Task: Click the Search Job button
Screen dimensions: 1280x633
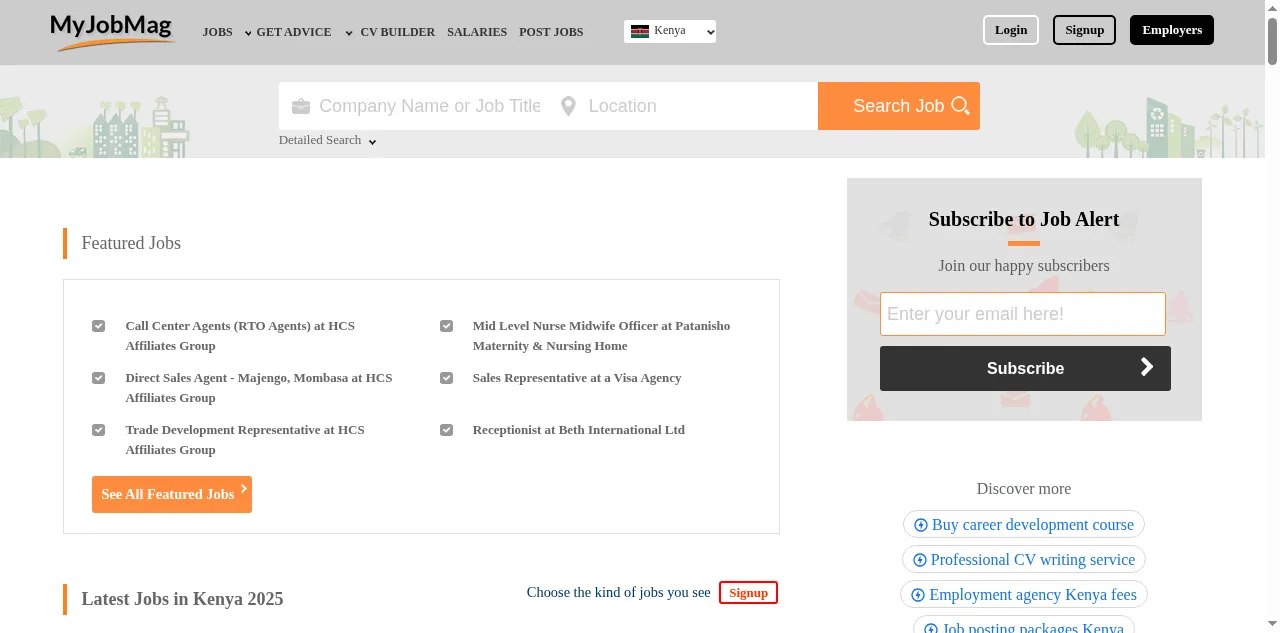Action: point(899,106)
